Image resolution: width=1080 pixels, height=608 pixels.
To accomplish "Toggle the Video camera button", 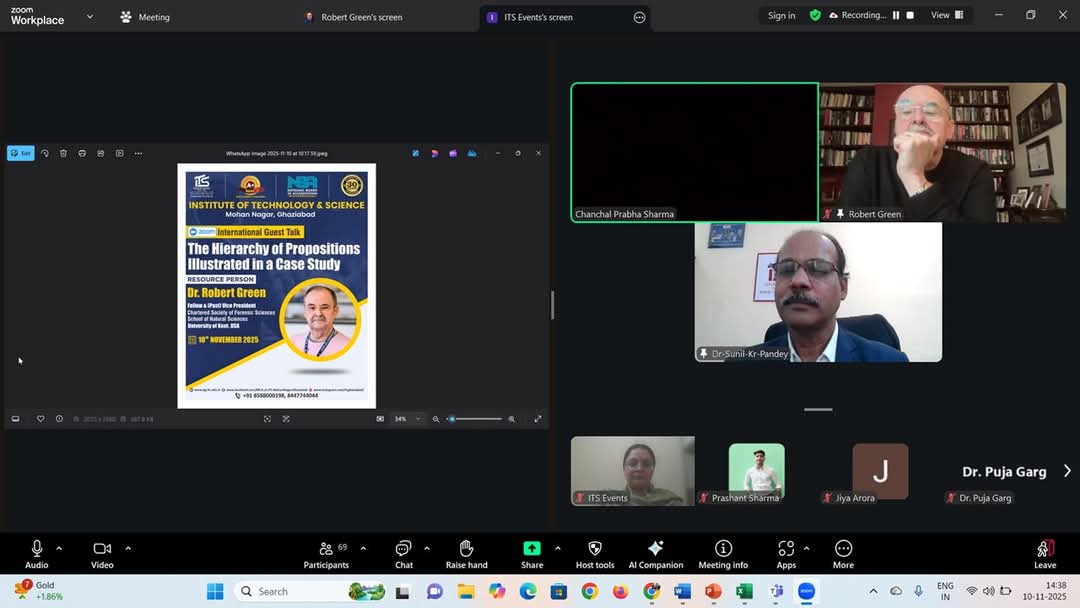I will (102, 553).
